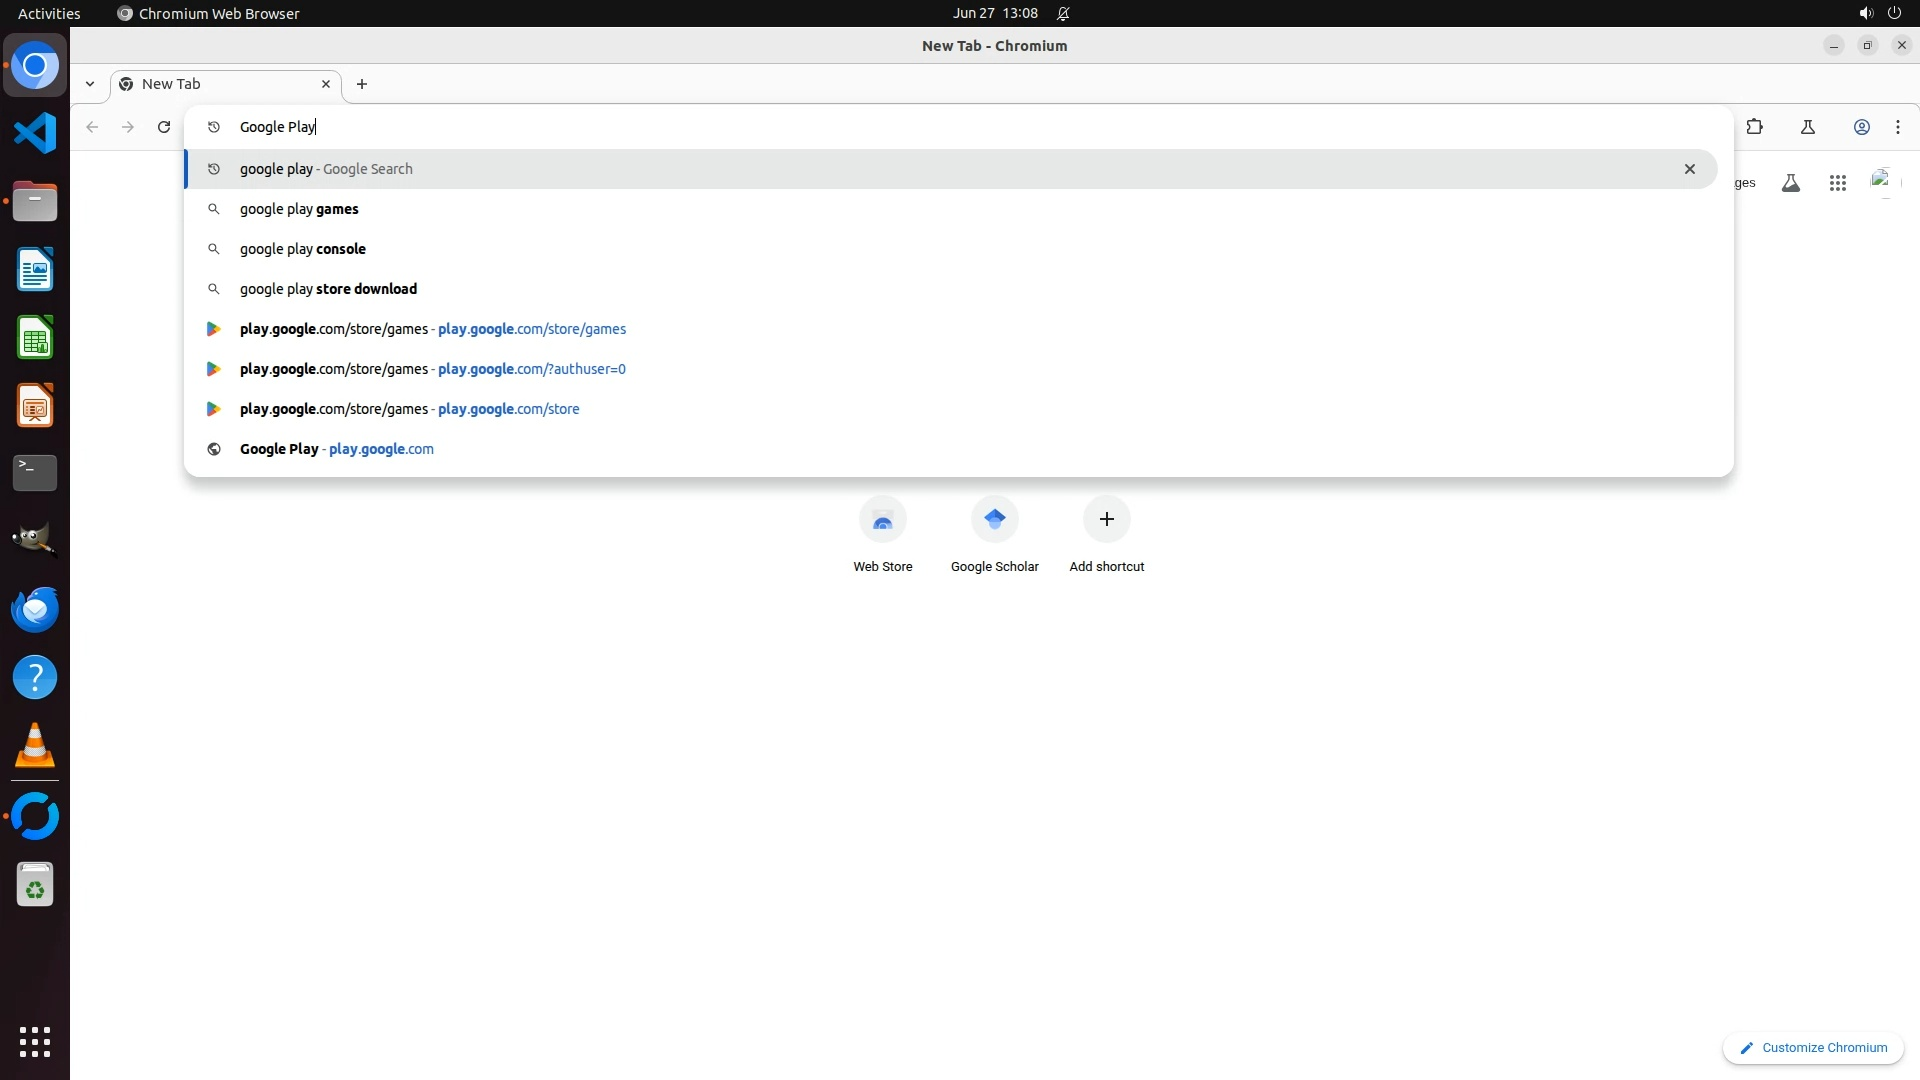Screen dimensions: 1920x1080
Task: Open the Google apps grid icon
Action: (x=1837, y=183)
